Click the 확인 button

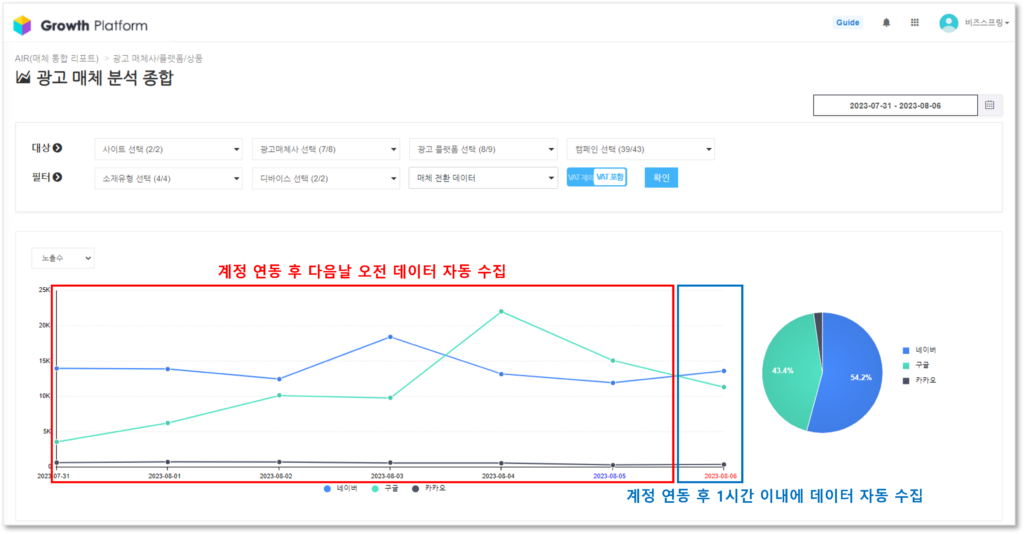[661, 178]
